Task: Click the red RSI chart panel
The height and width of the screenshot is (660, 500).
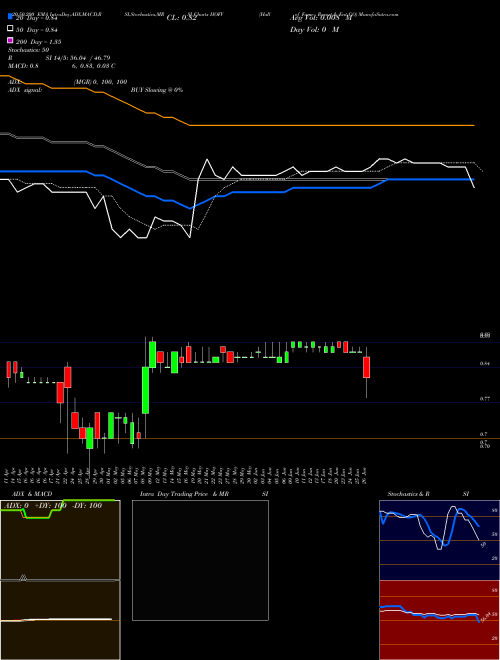Action: click(x=439, y=620)
